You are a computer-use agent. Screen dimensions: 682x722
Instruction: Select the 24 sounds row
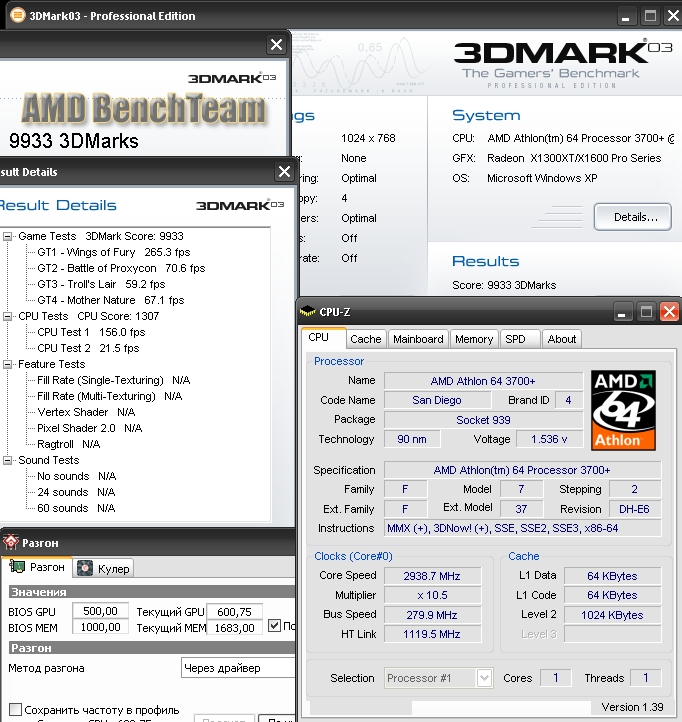pos(76,492)
